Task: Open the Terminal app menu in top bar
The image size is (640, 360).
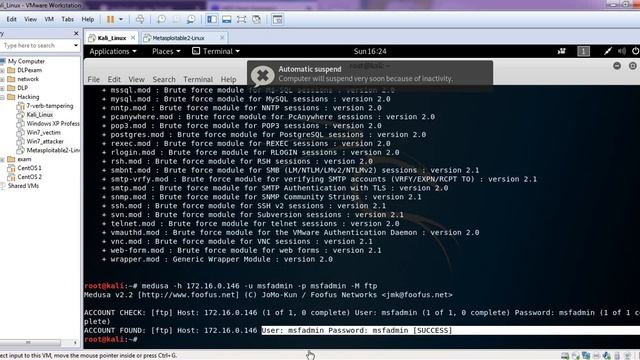Action: coord(216,51)
